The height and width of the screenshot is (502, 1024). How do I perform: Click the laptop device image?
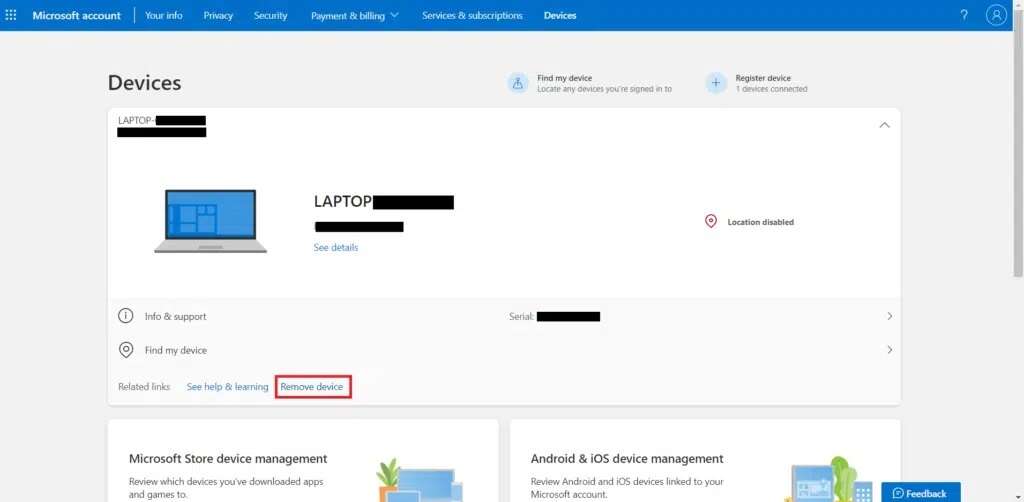point(211,221)
